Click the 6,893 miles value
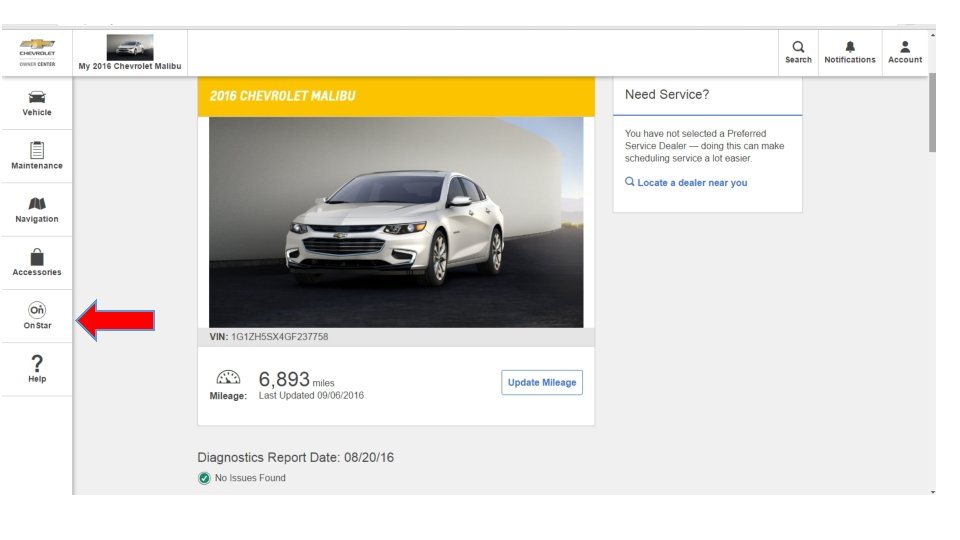The image size is (960, 540). [x=296, y=380]
